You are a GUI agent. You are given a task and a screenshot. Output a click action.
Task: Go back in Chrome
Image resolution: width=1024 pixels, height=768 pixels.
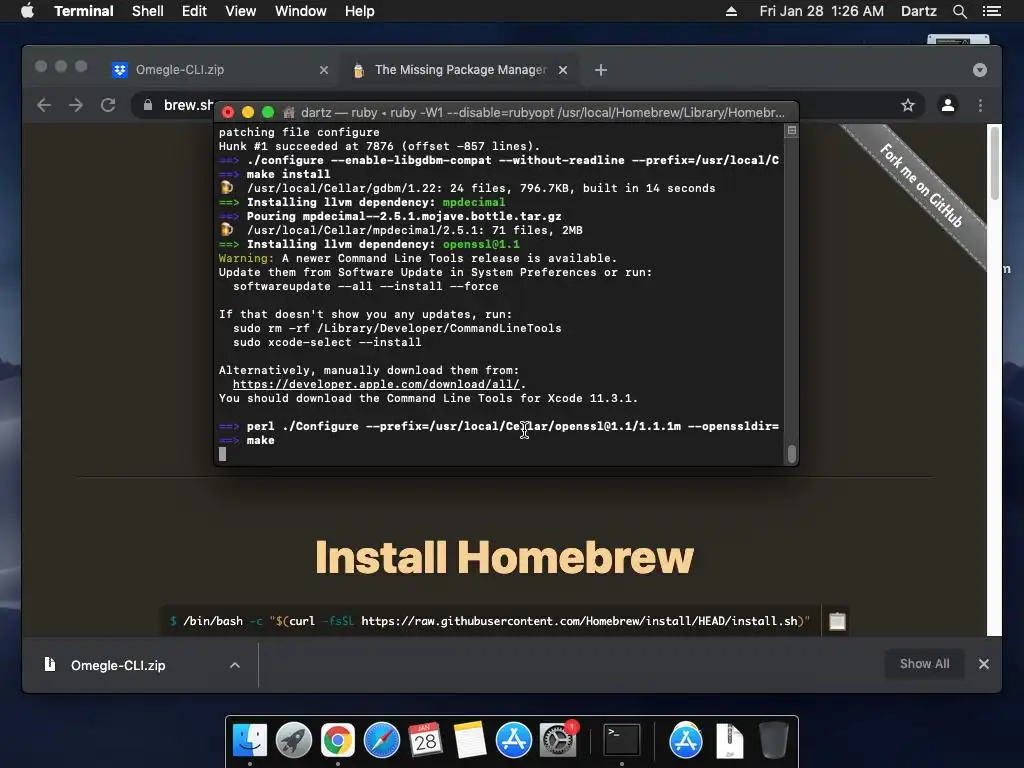44,105
